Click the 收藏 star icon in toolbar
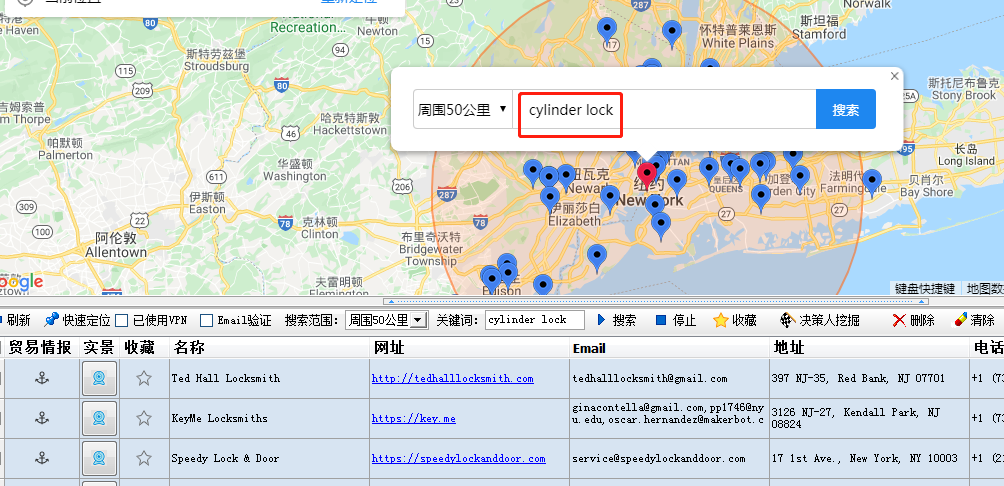Viewport: 1004px width, 486px height. 721,320
